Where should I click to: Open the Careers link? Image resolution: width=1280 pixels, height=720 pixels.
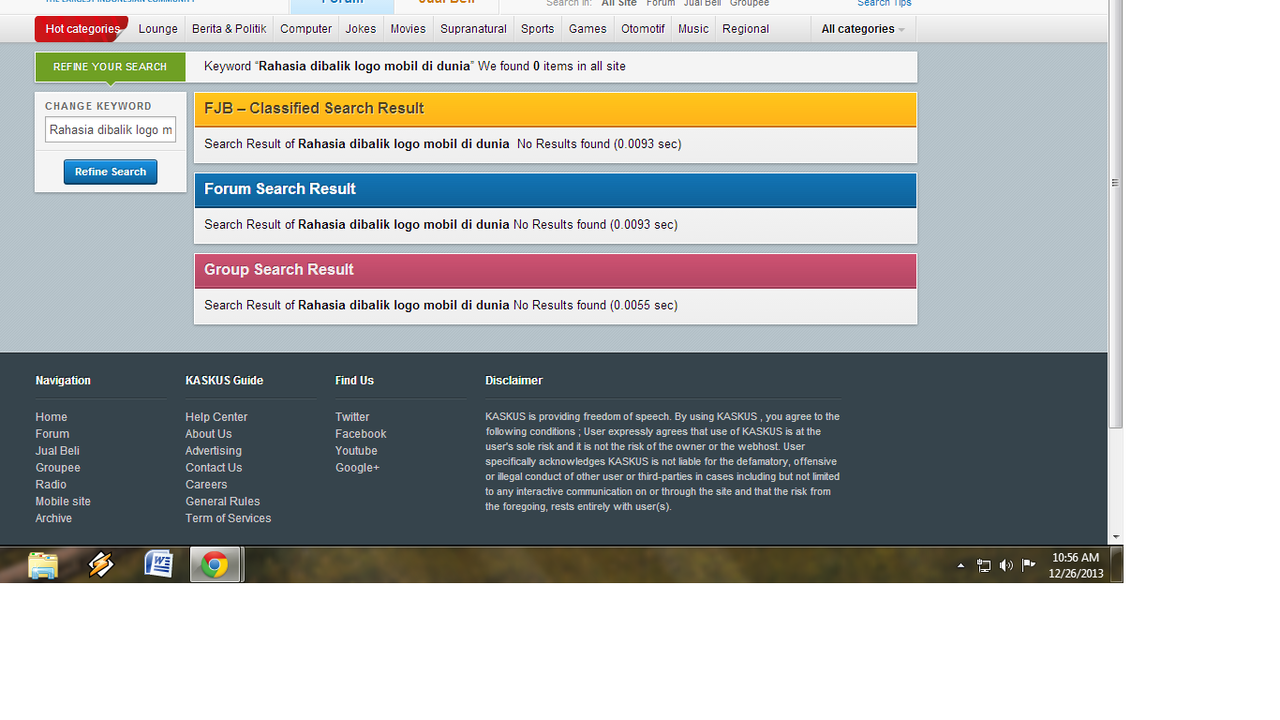click(206, 485)
